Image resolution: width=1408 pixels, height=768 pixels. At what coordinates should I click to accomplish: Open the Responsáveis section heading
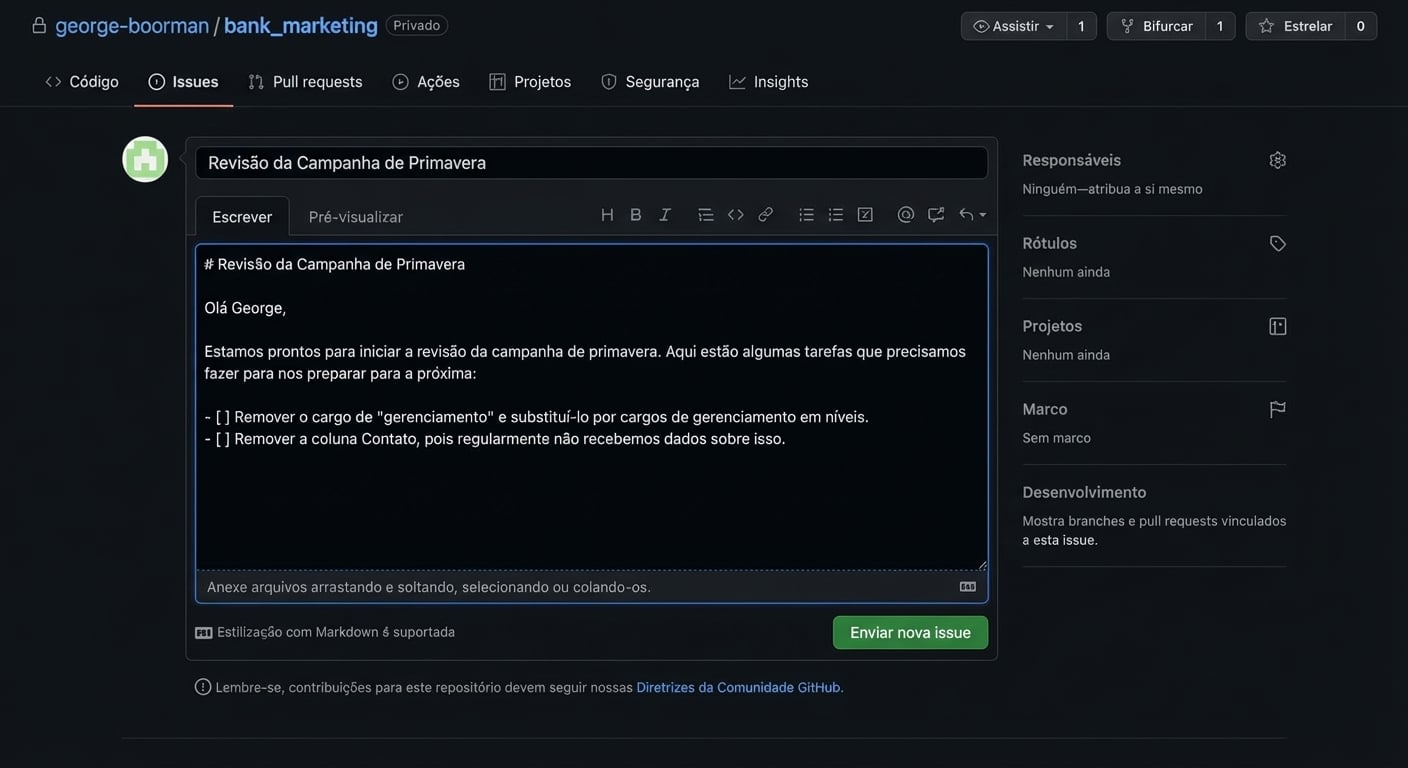[x=1072, y=160]
